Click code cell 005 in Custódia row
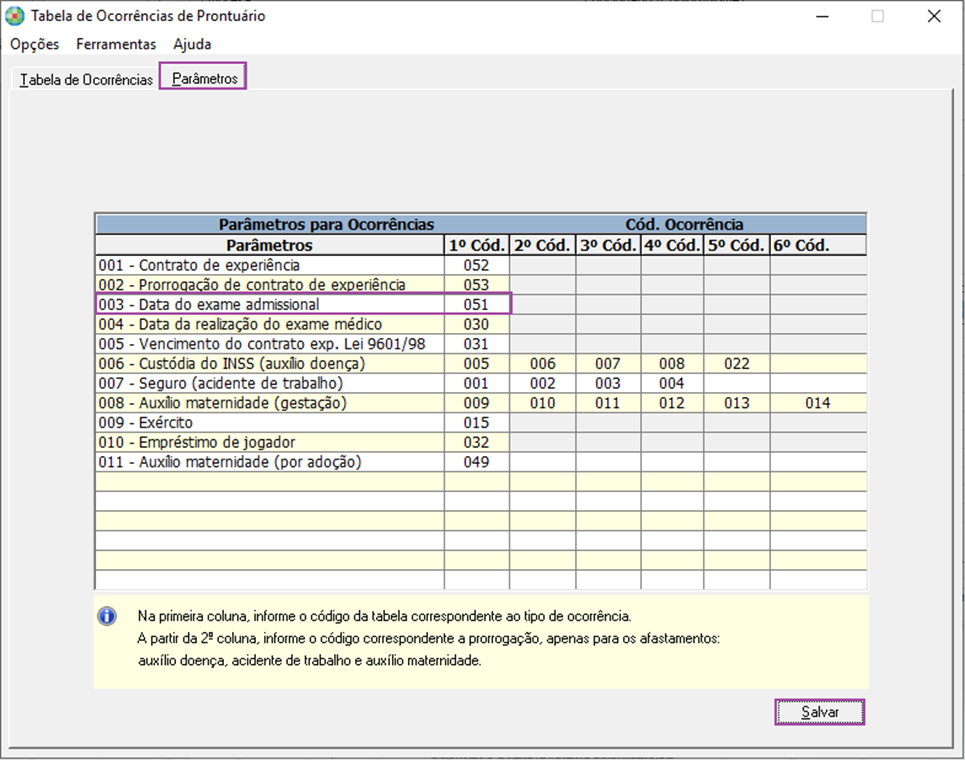Screen dimensions: 965x760 tap(476, 364)
